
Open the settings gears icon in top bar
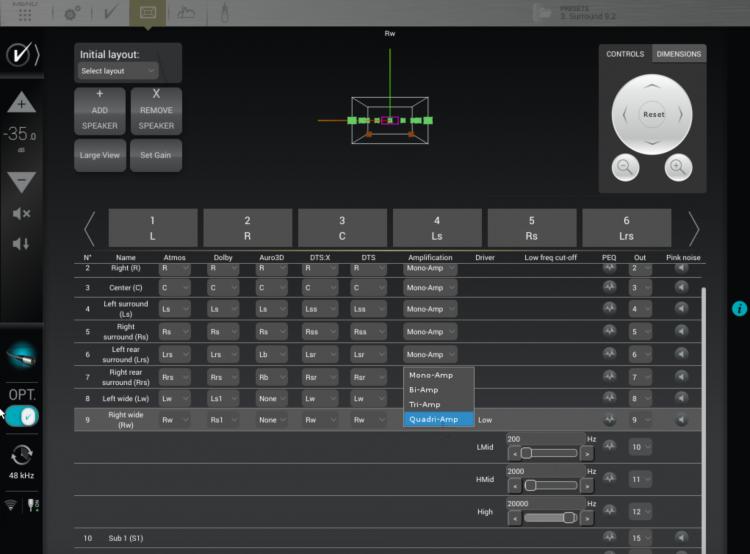click(x=72, y=13)
